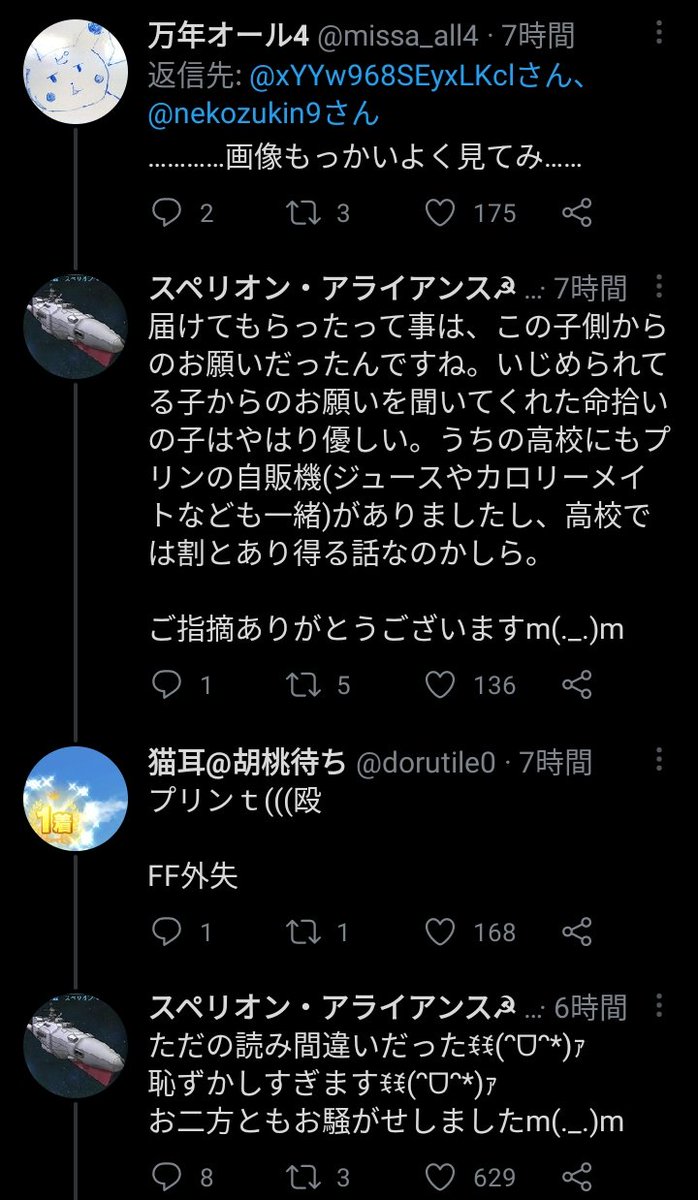This screenshot has width=698, height=1200.
Task: Like the tweet with 136 likes
Action: click(440, 685)
